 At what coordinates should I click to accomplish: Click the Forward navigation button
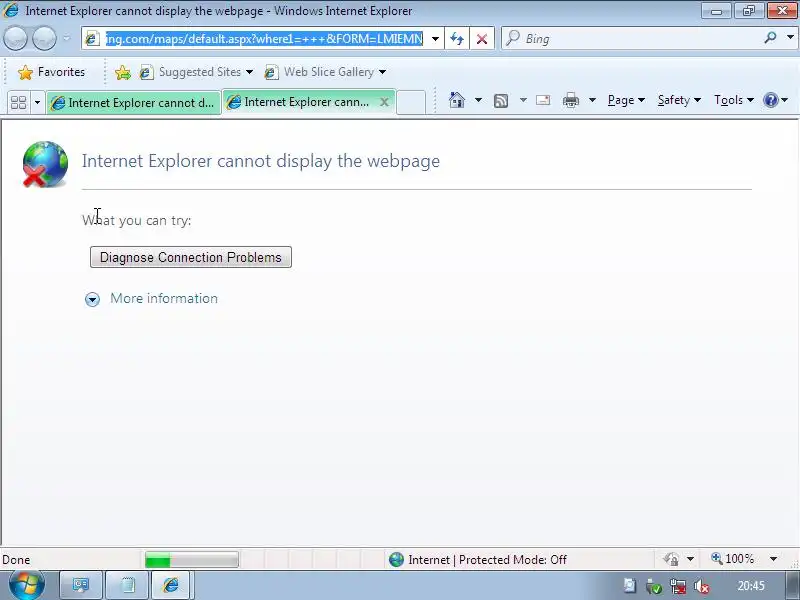44,38
